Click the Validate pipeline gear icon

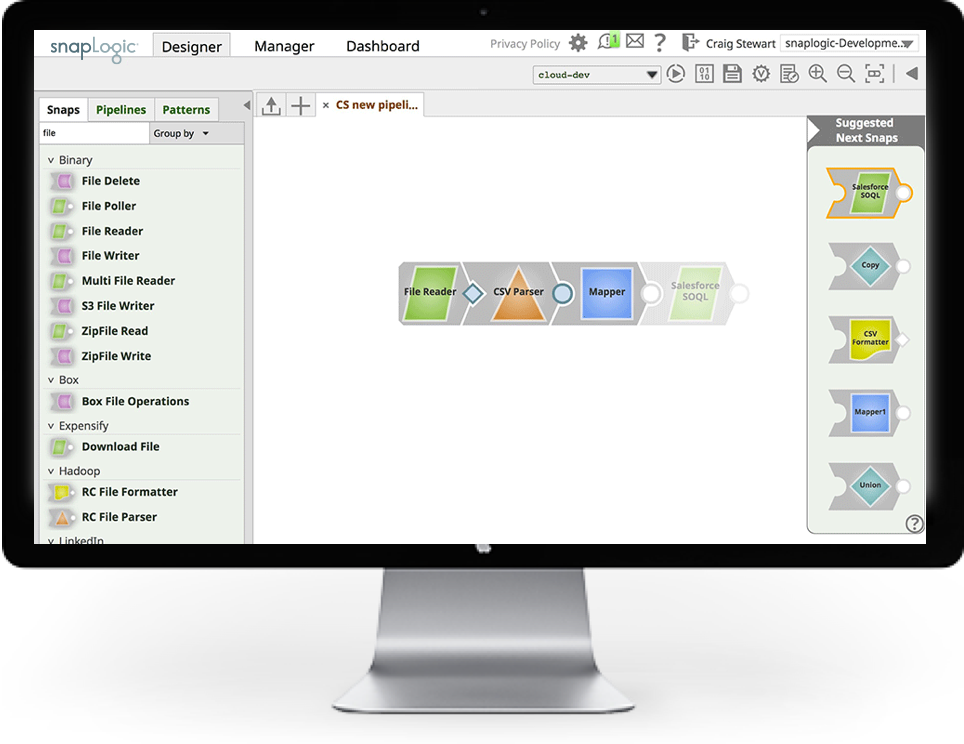tap(761, 74)
